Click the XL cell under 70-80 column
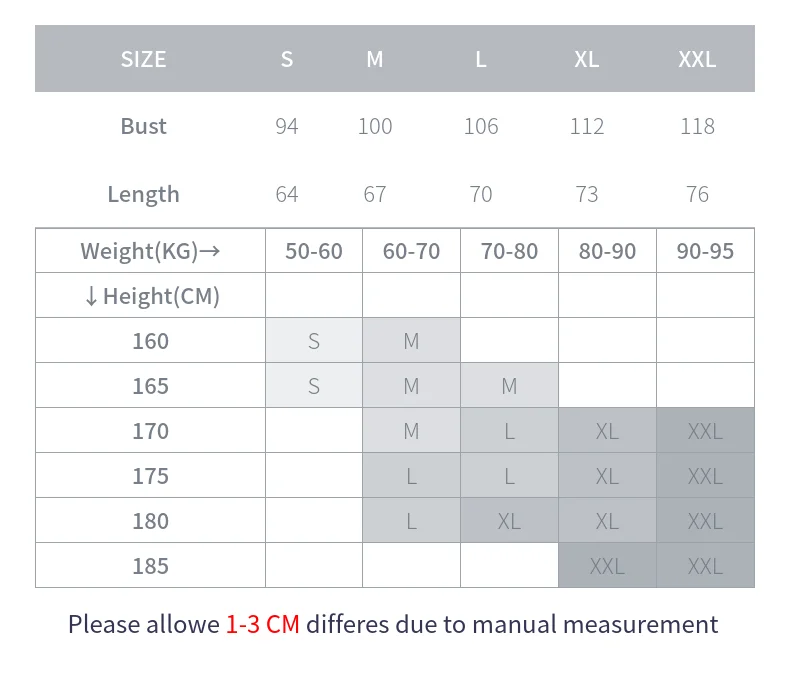This screenshot has width=790, height=676. coord(509,521)
